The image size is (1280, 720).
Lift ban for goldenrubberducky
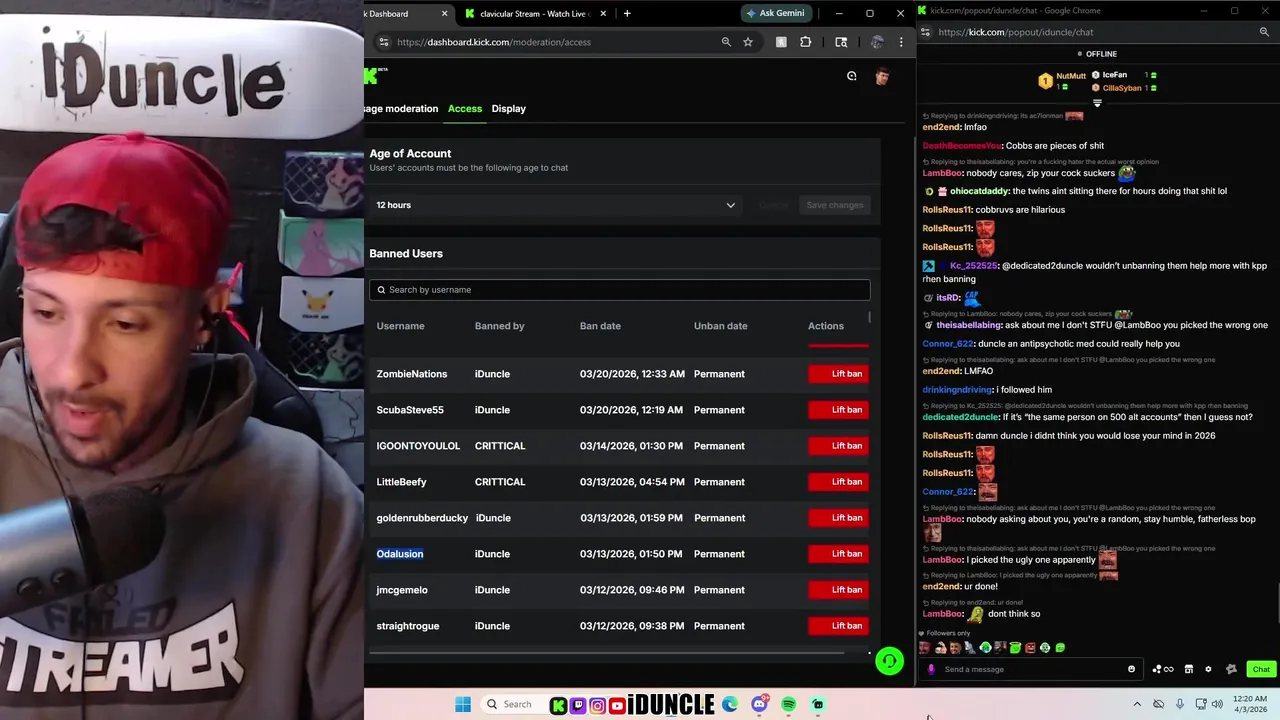pos(838,518)
